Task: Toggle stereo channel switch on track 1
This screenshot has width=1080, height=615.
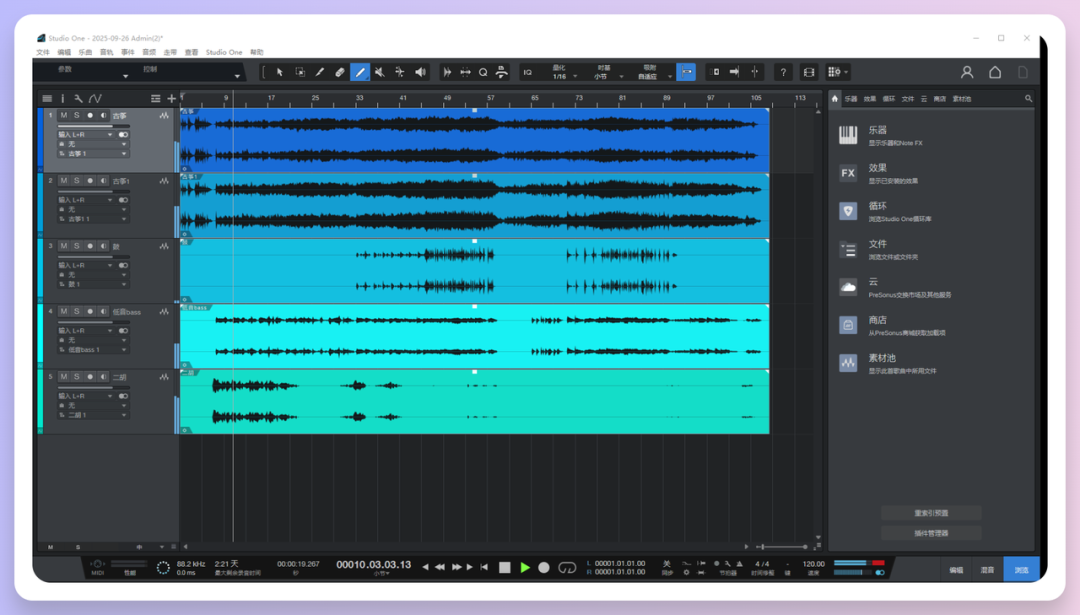Action: click(x=123, y=134)
